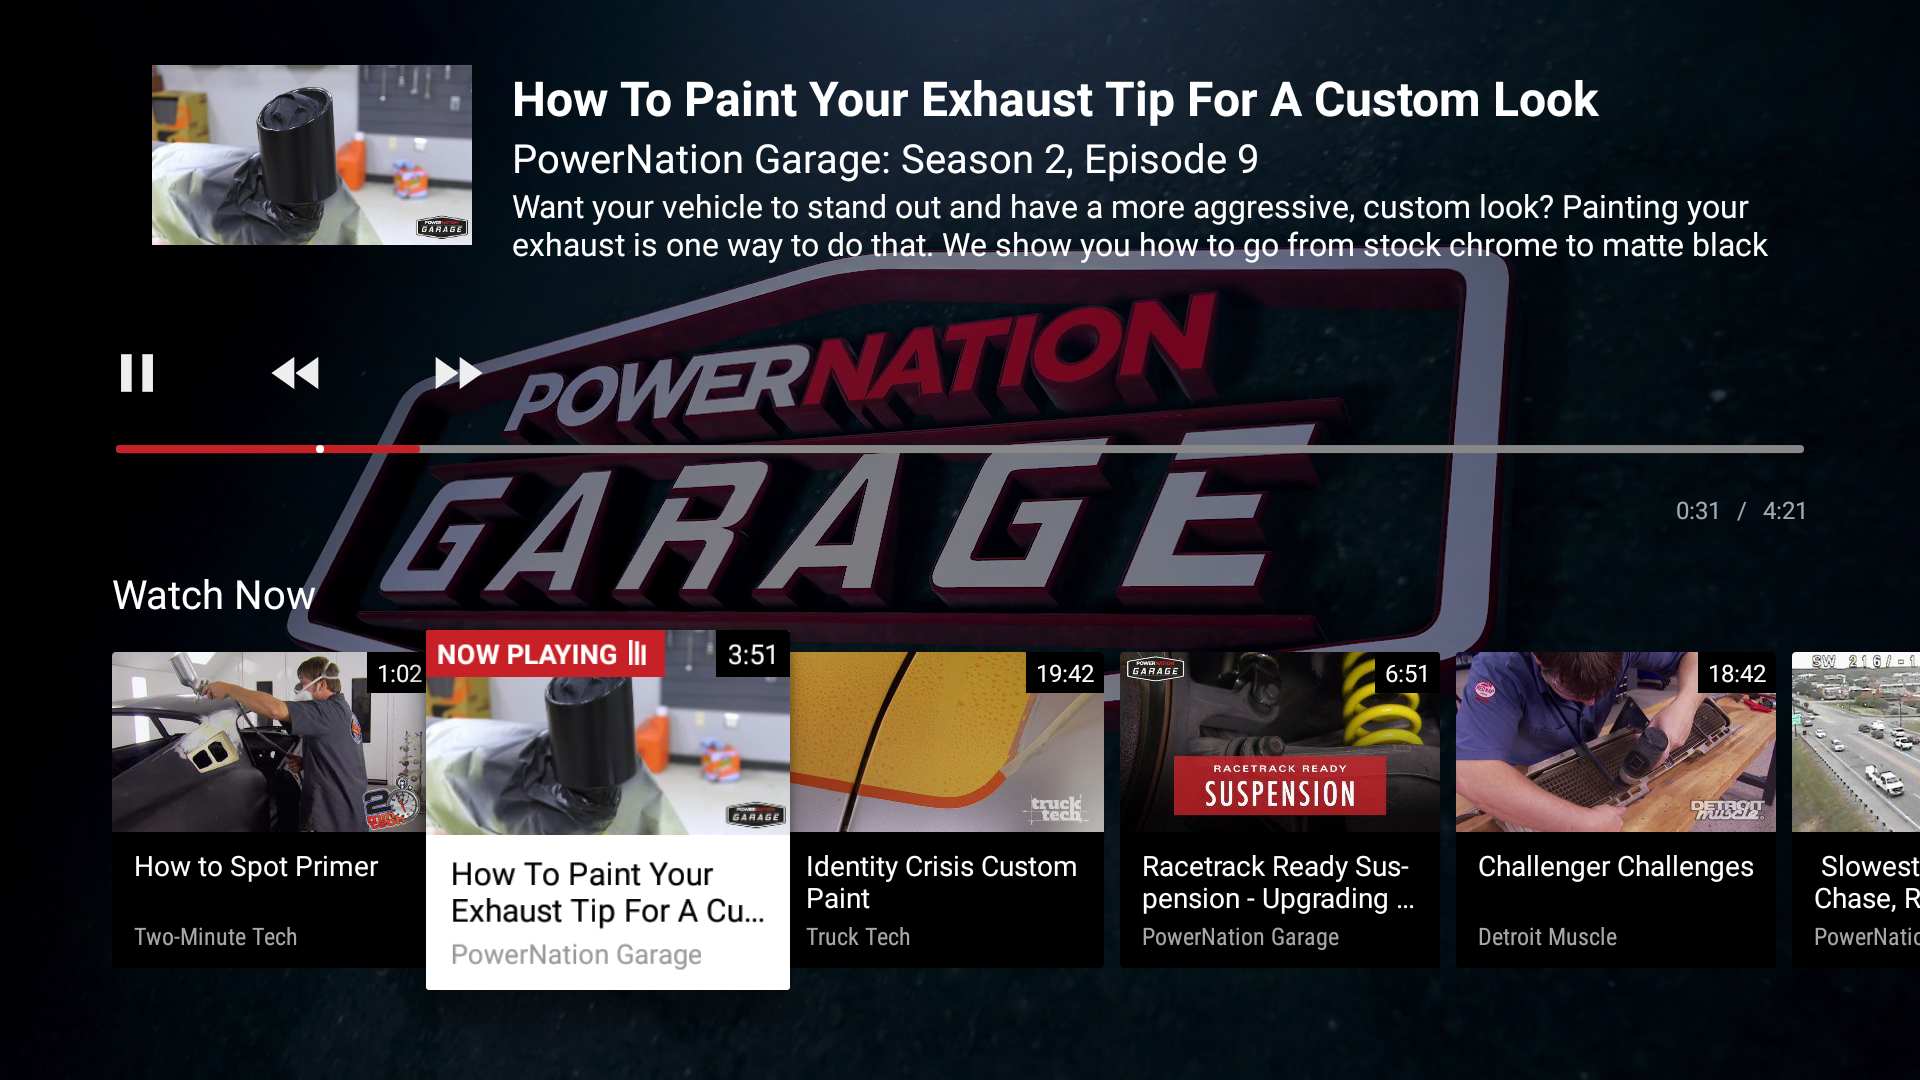
Task: Click the NOW PLAYING badge
Action: tap(545, 654)
